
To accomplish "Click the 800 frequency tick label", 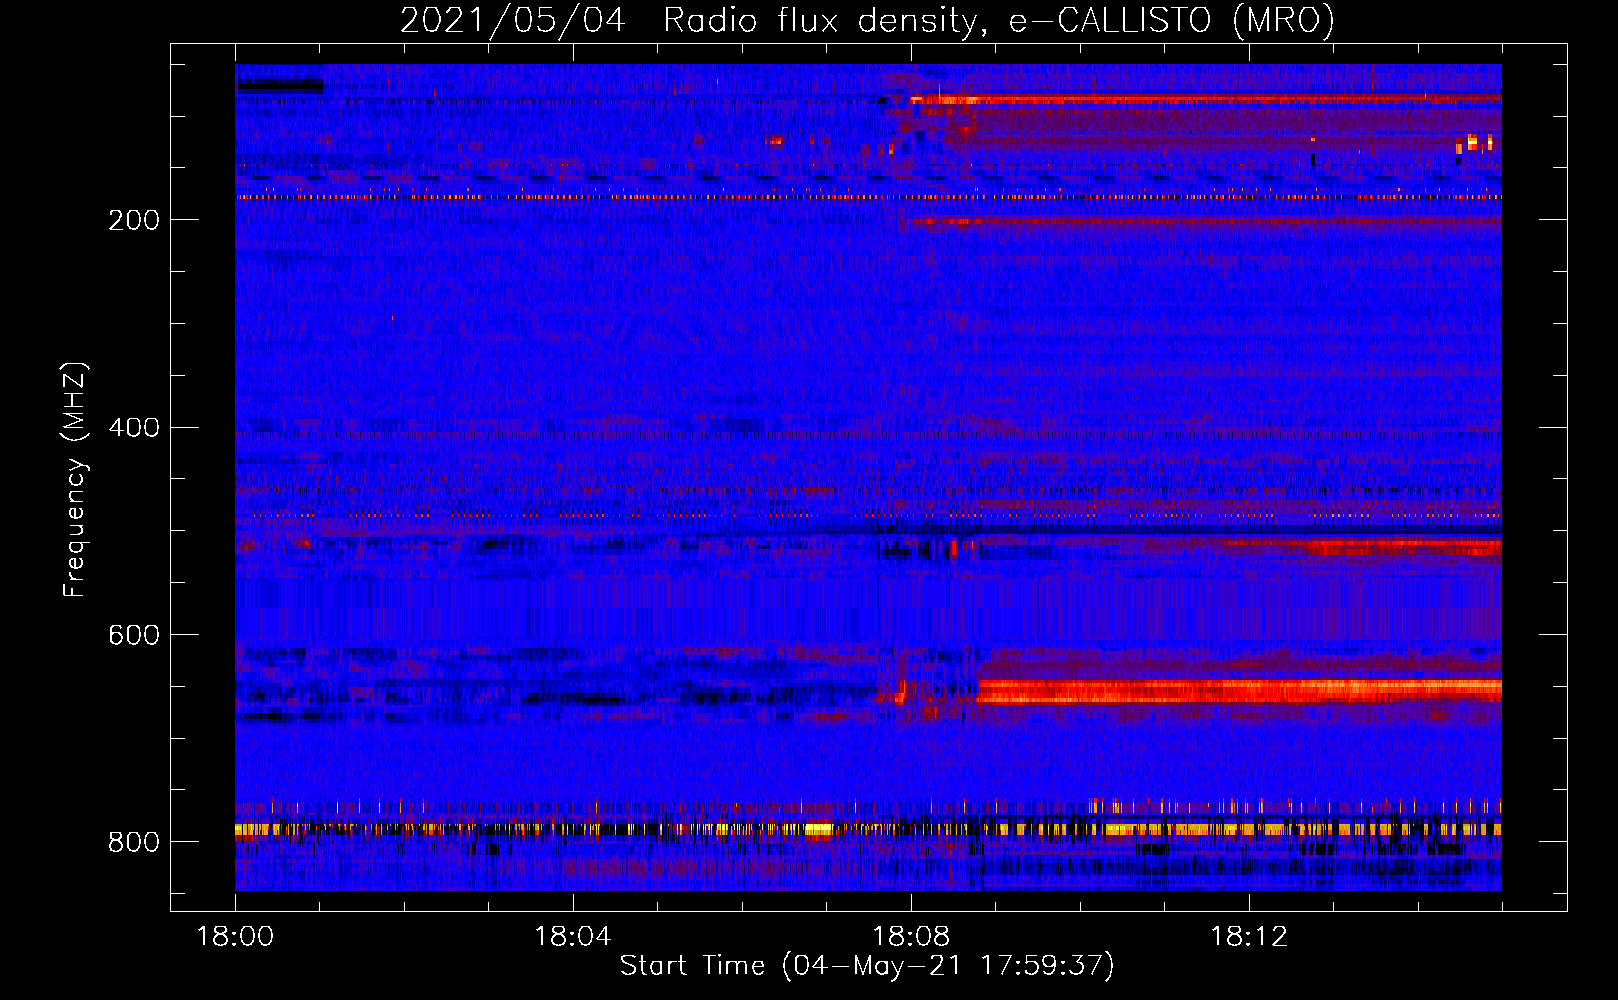I will [134, 842].
